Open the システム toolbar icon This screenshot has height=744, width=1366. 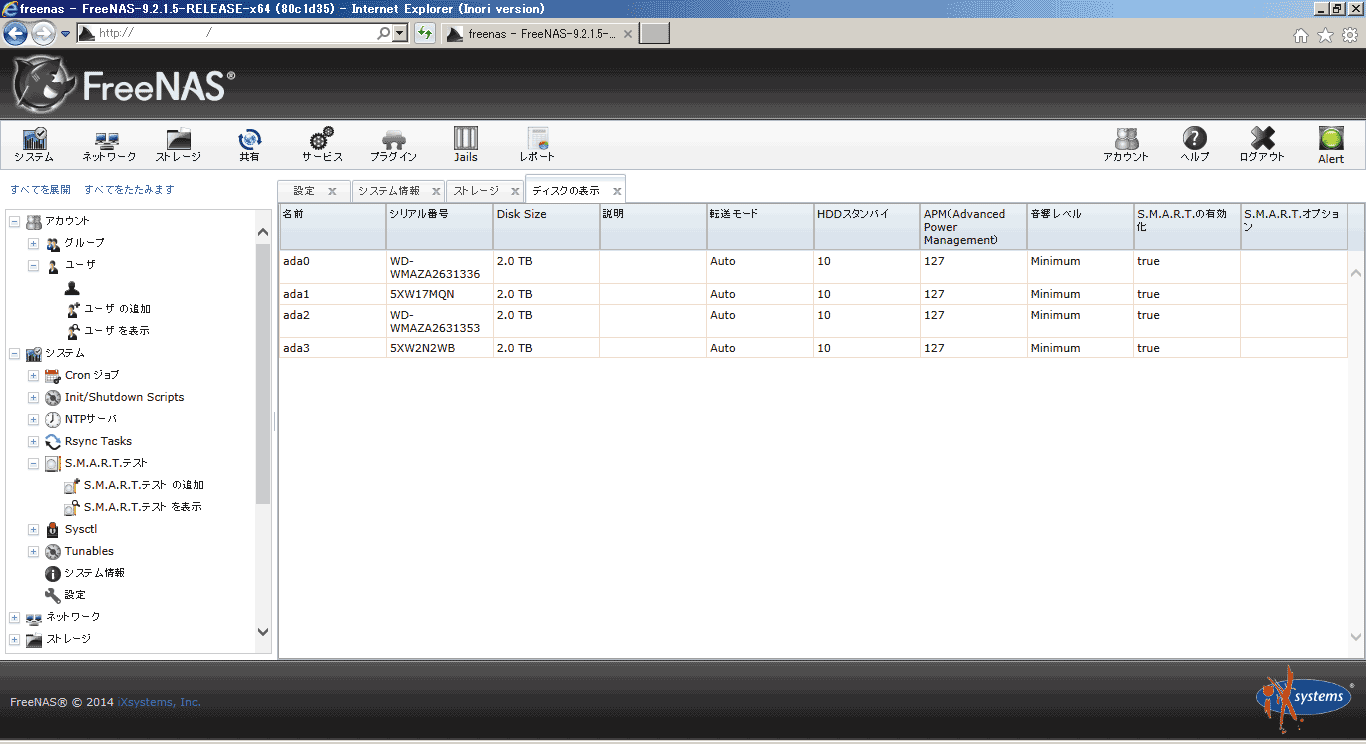pos(34,145)
